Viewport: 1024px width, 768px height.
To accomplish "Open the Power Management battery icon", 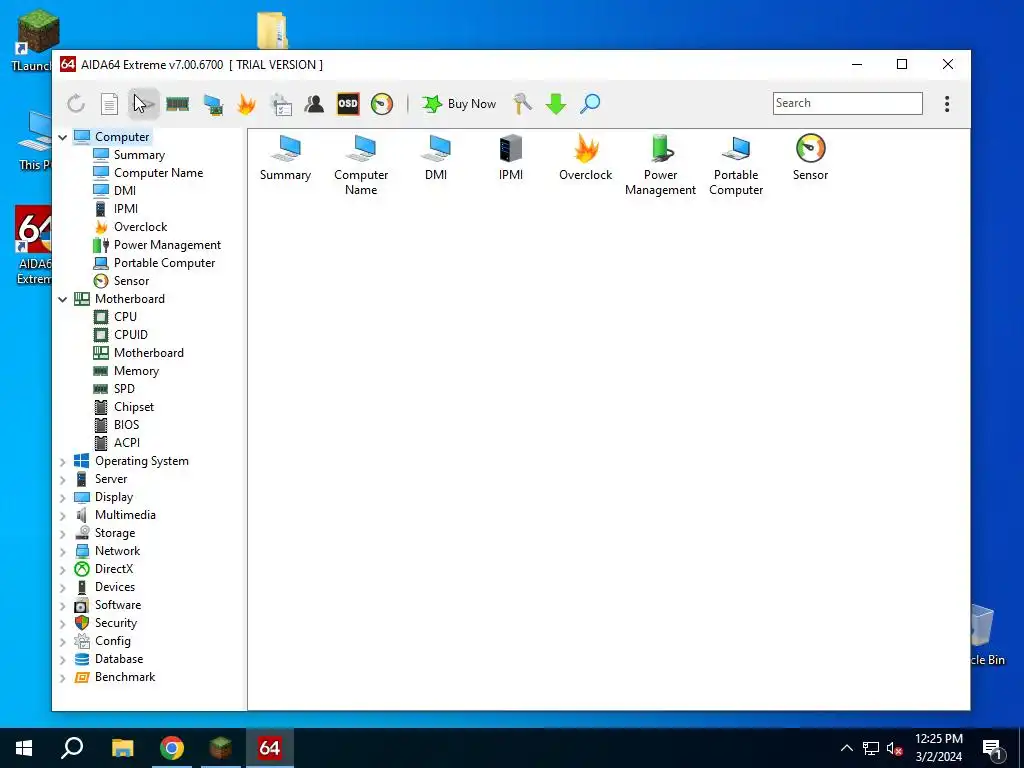I will [660, 165].
